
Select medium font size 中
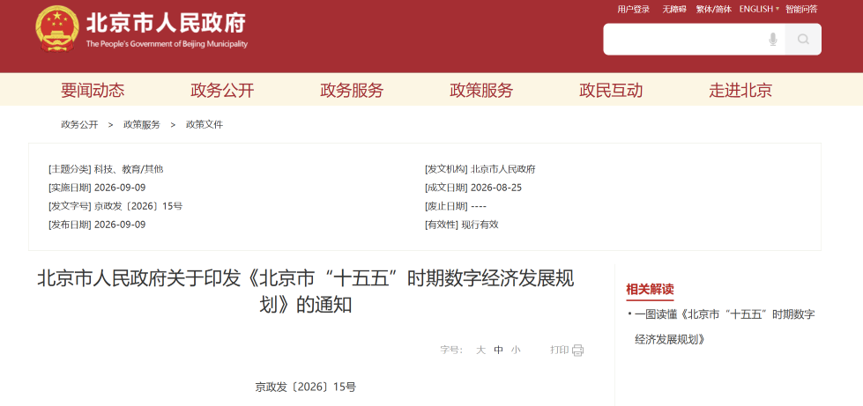click(x=498, y=350)
